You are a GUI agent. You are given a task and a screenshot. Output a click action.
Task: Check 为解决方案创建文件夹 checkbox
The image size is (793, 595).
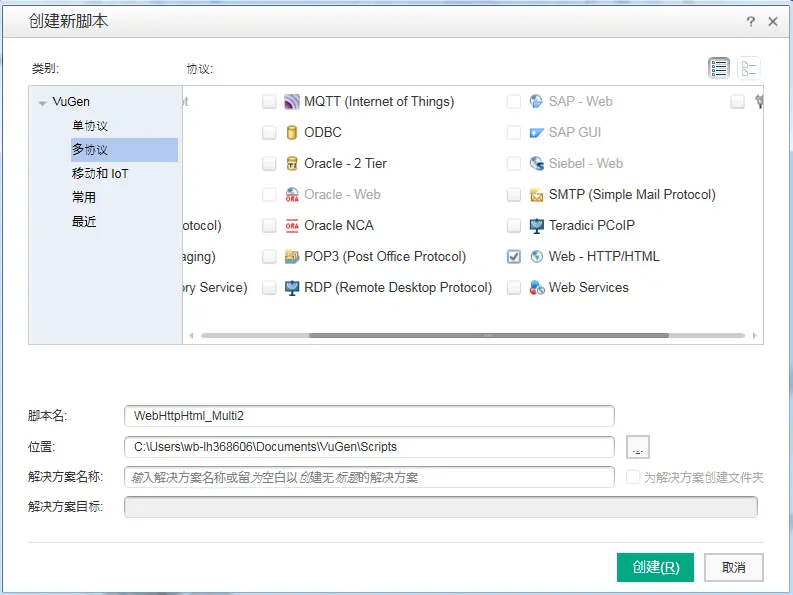[x=633, y=477]
